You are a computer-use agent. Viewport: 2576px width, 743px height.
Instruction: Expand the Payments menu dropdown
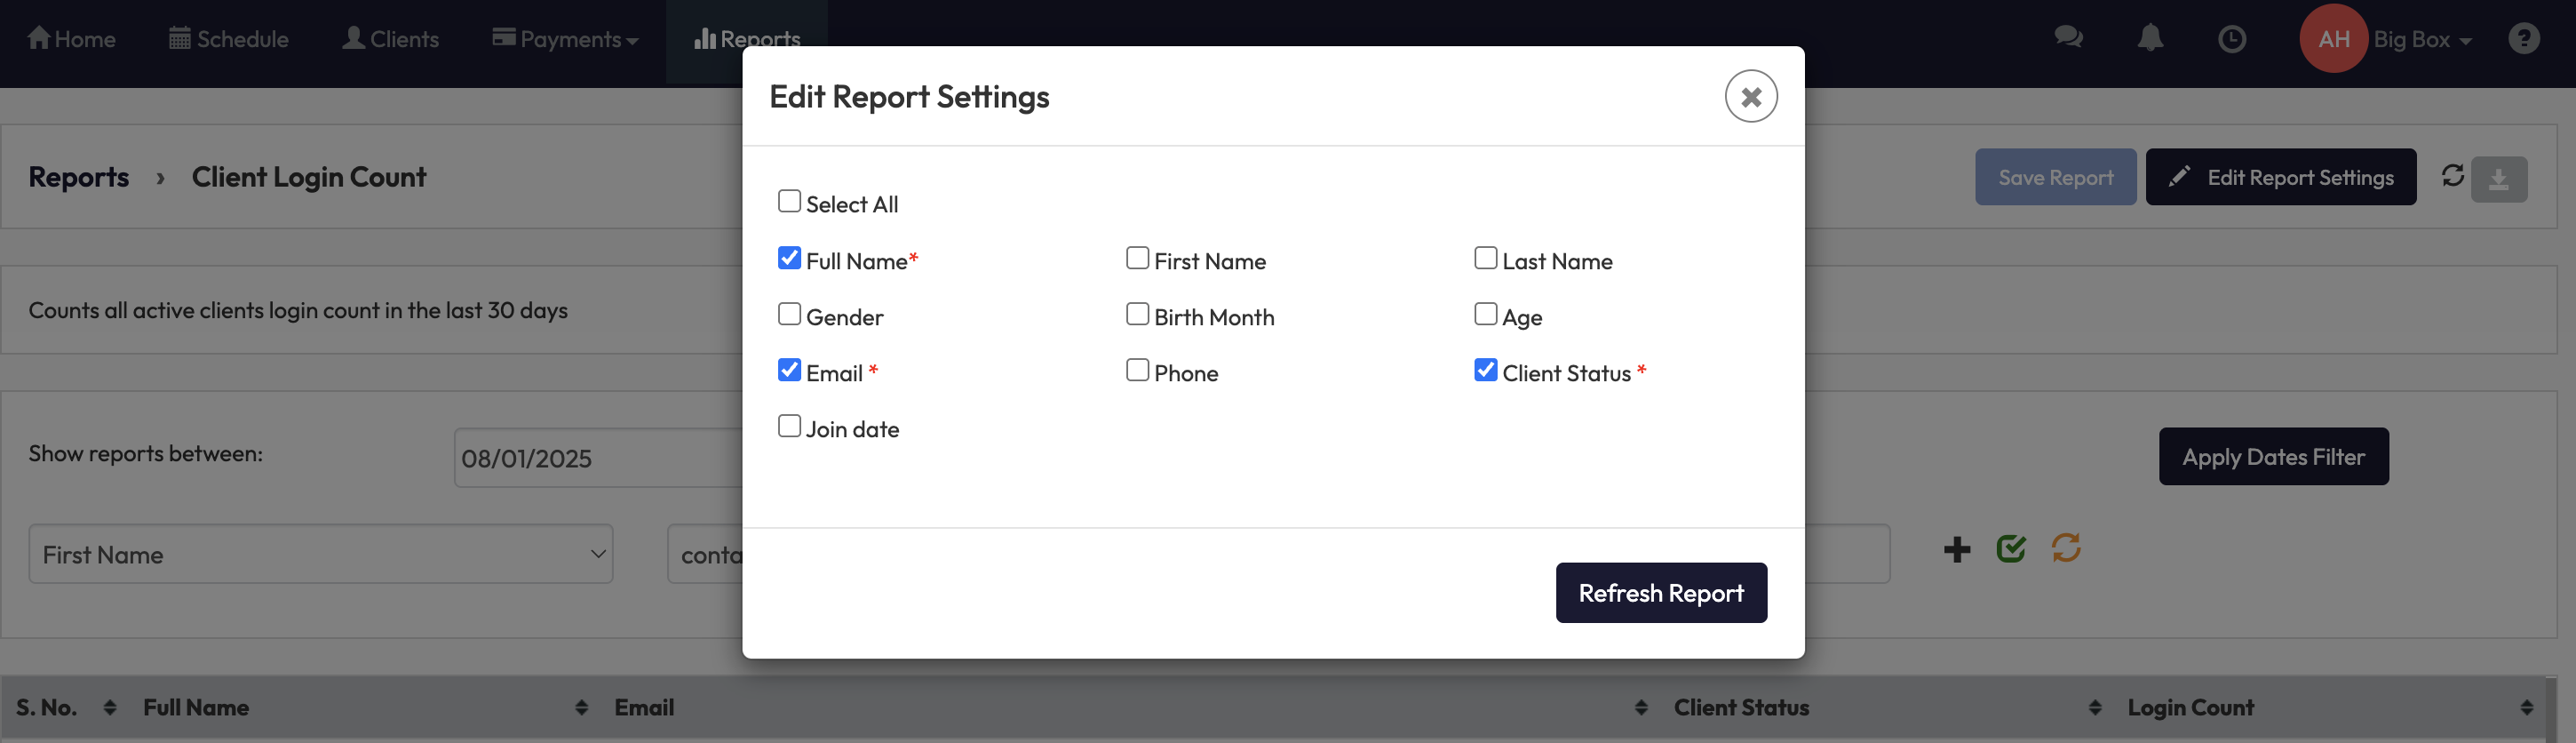[566, 39]
